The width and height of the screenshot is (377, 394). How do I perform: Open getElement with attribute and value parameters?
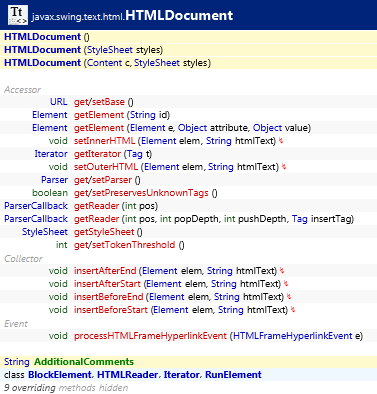(192, 128)
